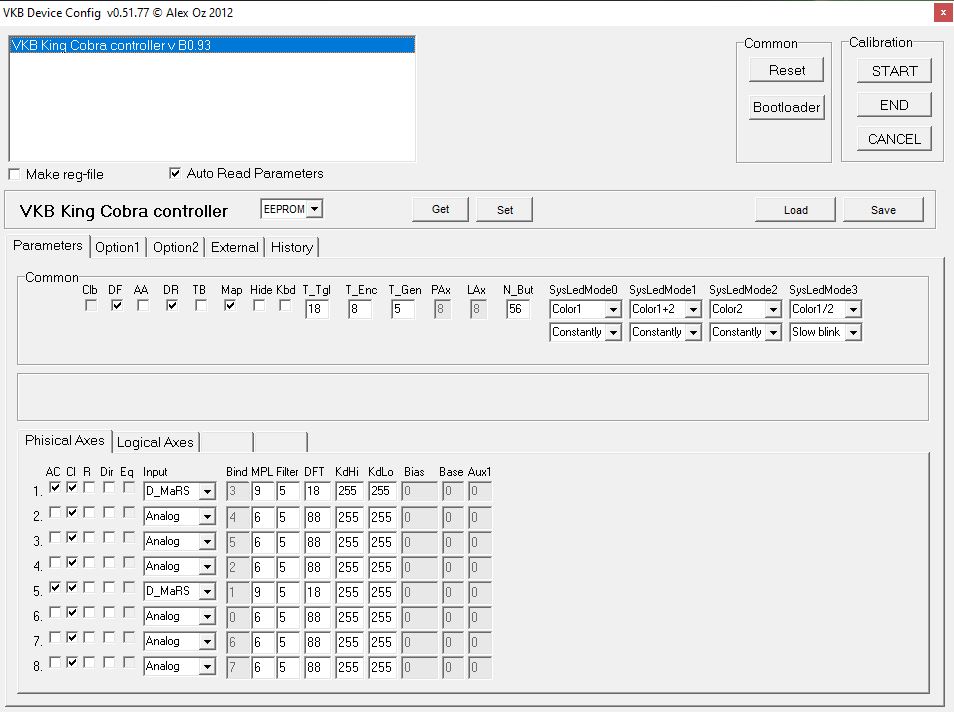
Task: Open the EEPROM dropdown
Action: 314,209
